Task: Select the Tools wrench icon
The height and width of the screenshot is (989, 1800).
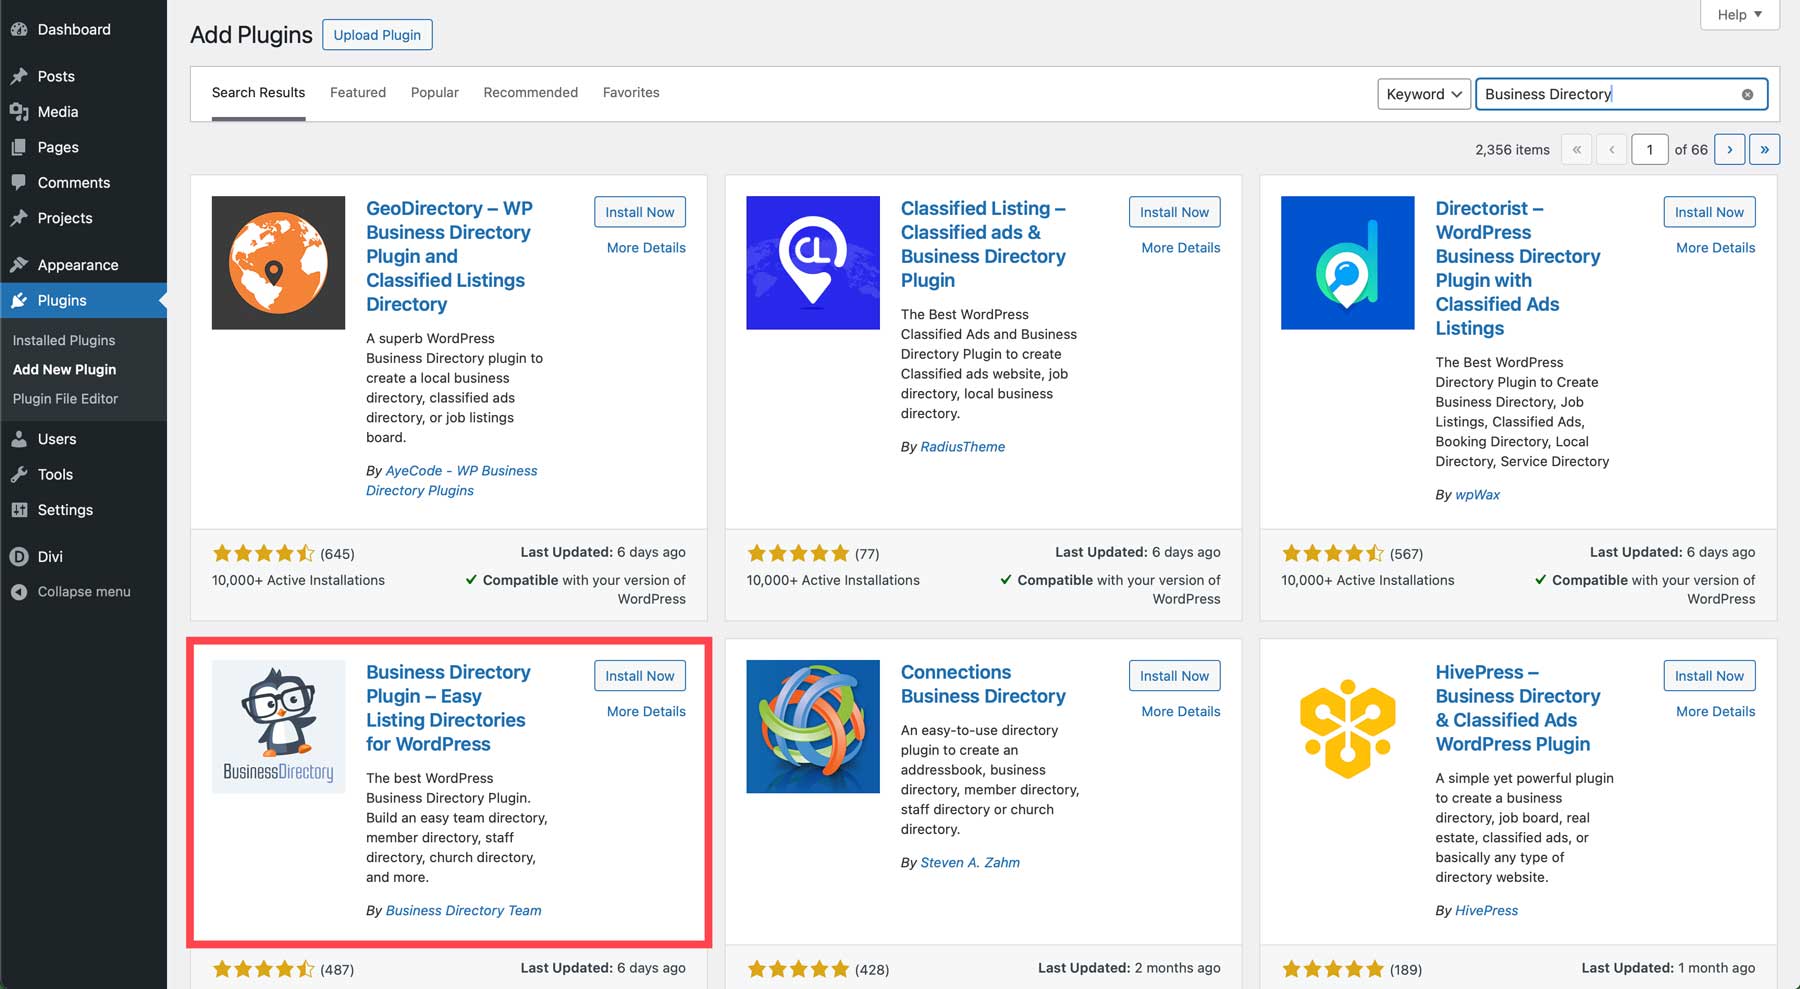Action: point(19,474)
